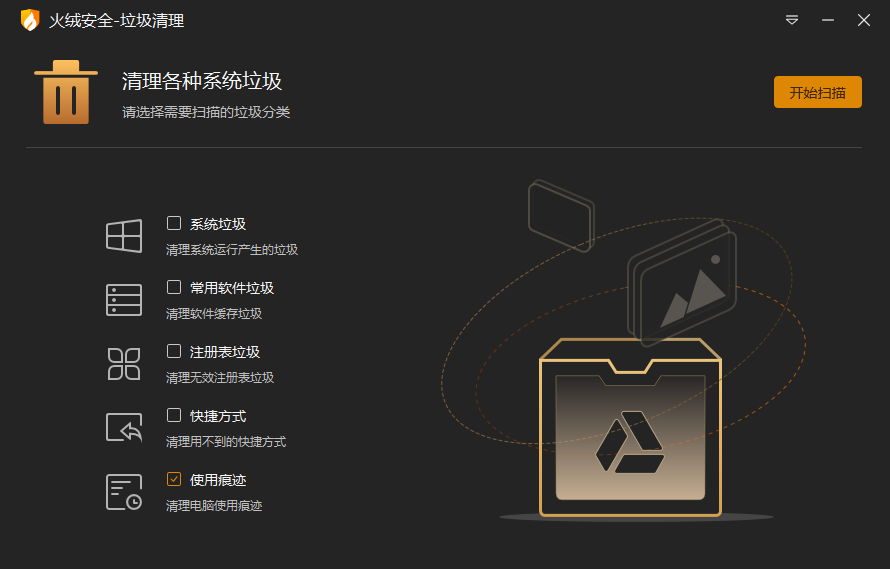Click the recycle box illustration
Image resolution: width=890 pixels, height=569 pixels.
(x=630, y=427)
